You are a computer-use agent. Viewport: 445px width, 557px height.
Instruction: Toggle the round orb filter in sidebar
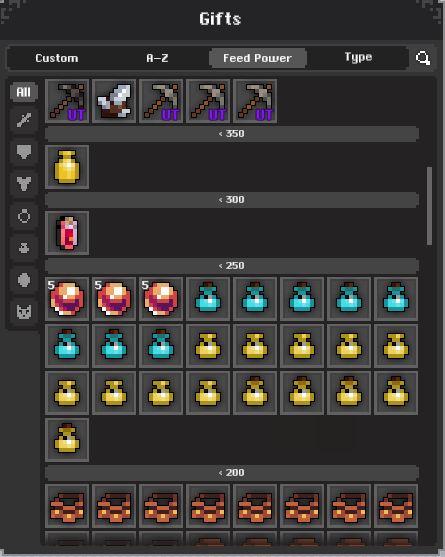24,280
